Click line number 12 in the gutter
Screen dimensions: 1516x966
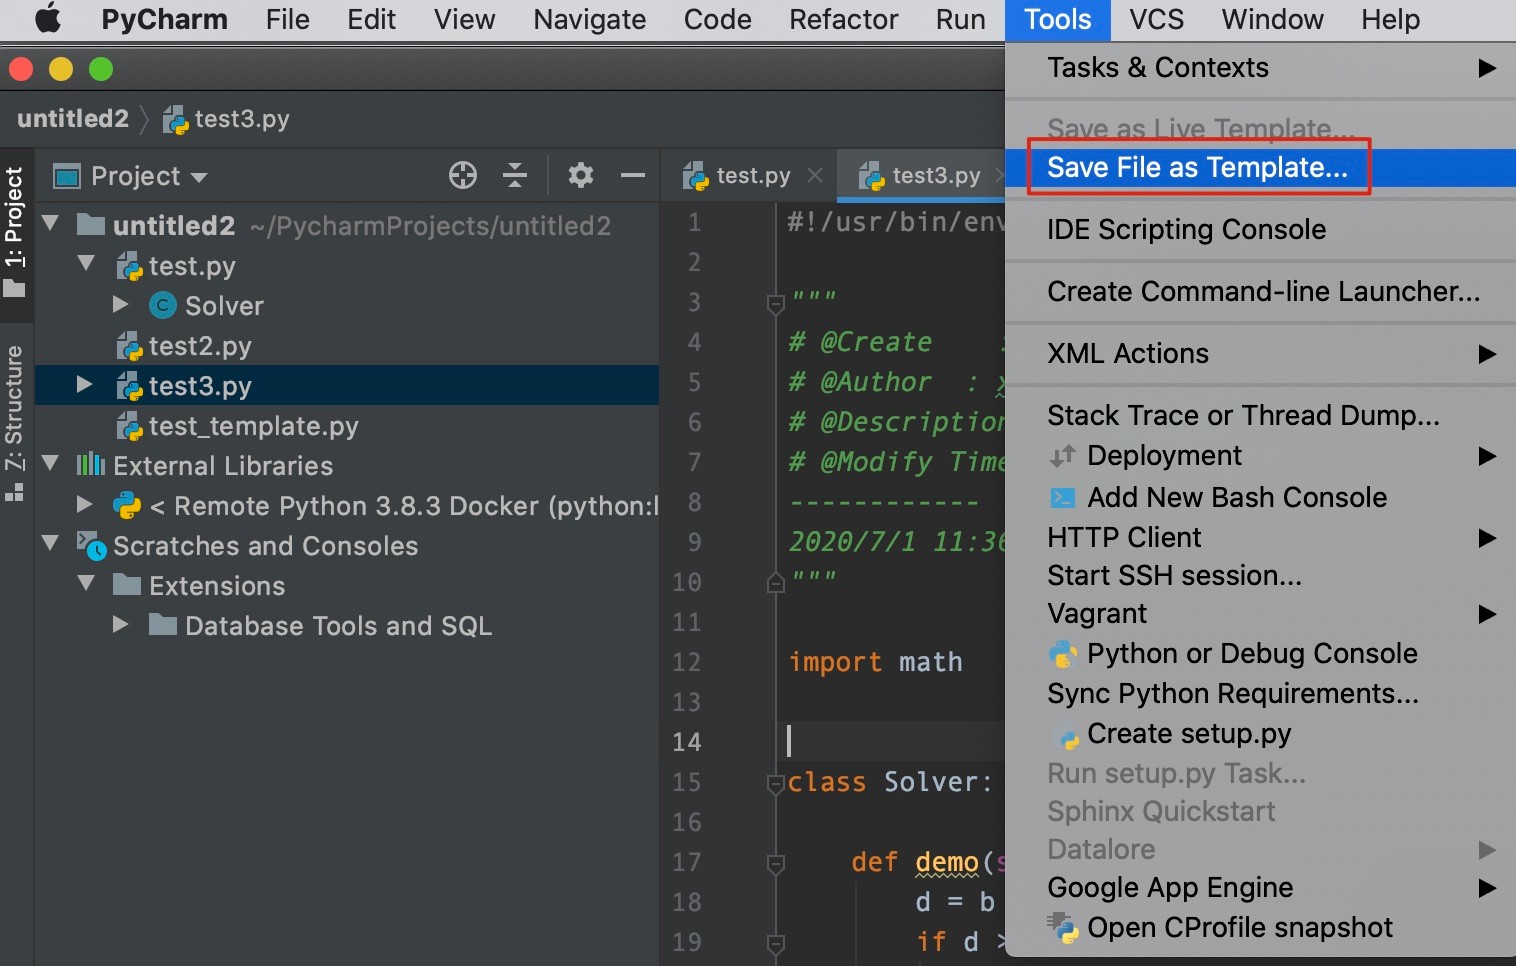click(x=687, y=662)
